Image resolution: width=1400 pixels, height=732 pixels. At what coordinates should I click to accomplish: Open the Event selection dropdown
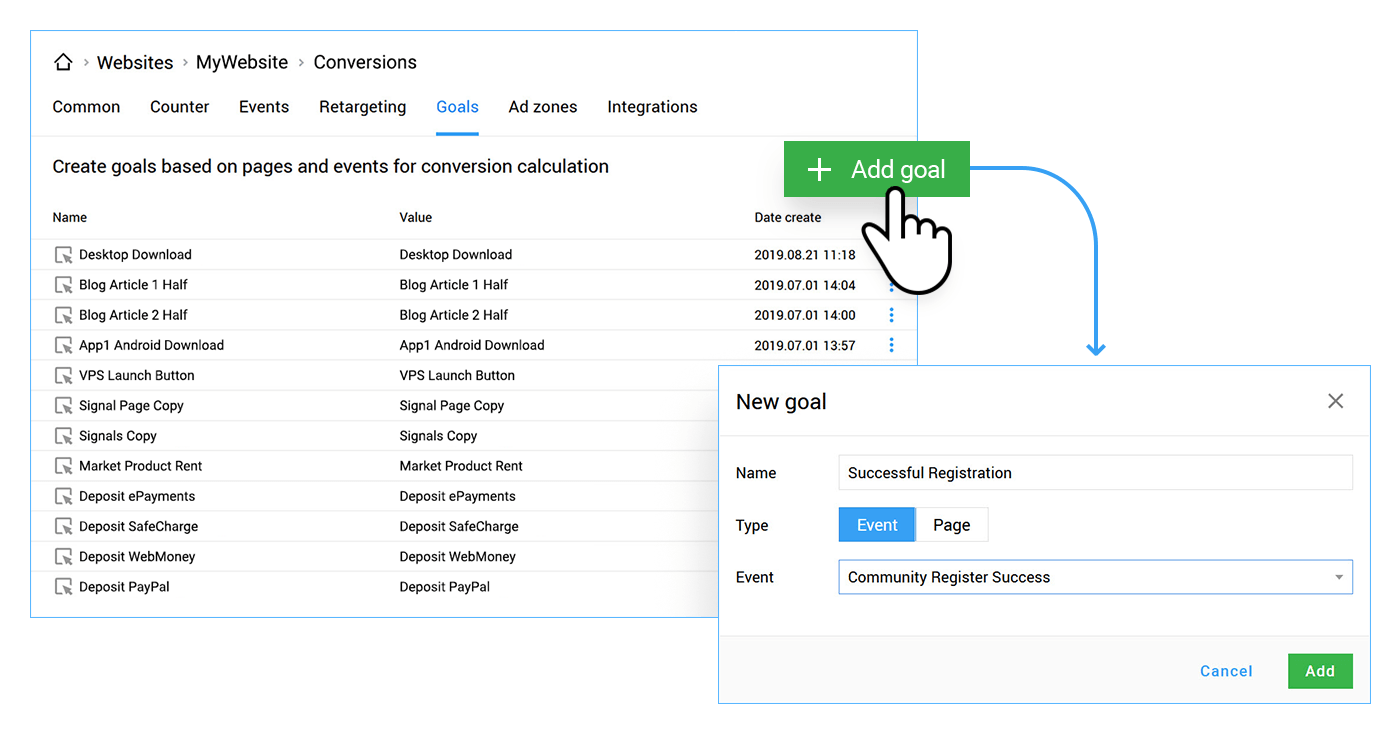[1095, 577]
